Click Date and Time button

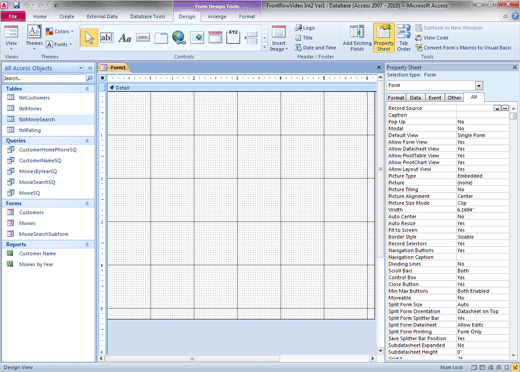pyautogui.click(x=315, y=48)
